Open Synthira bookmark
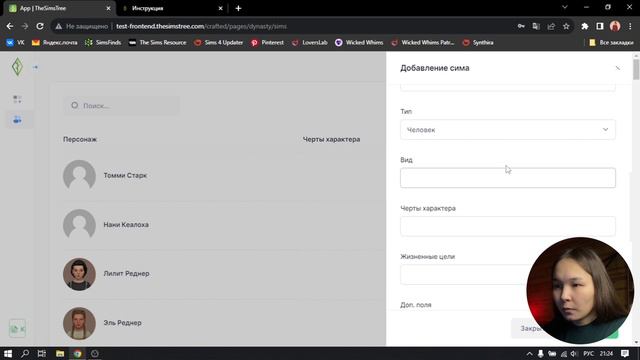The image size is (640, 360). [478, 42]
